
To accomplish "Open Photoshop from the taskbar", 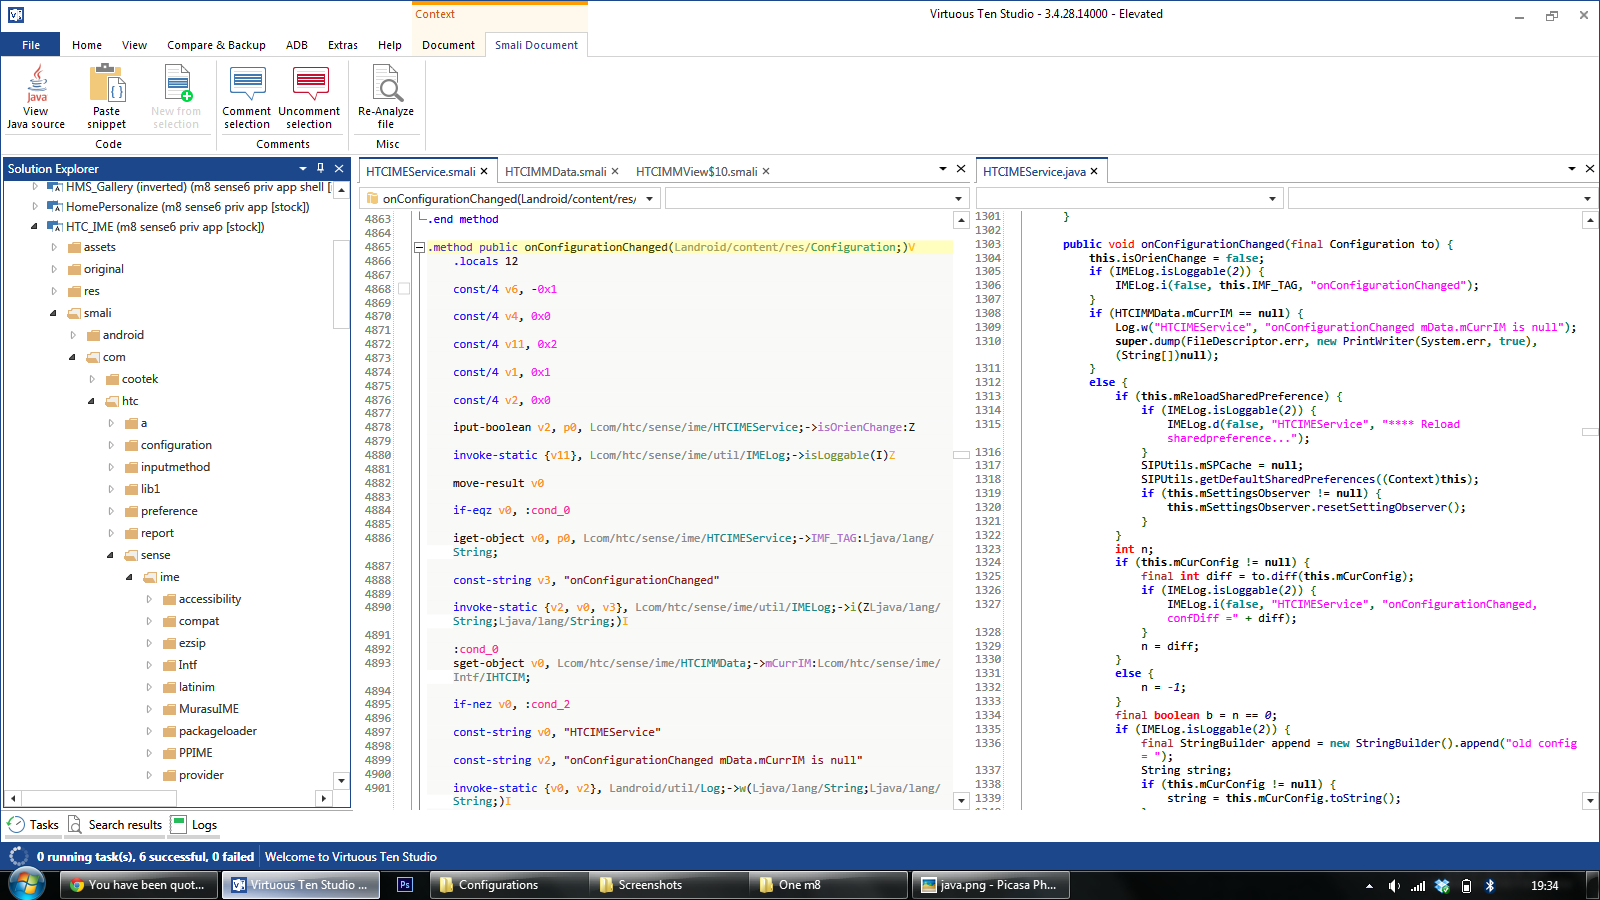I will 405,885.
